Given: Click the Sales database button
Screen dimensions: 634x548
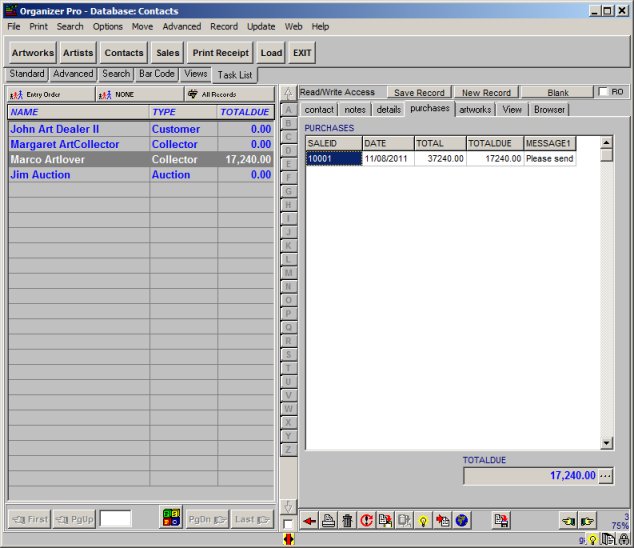Looking at the screenshot, I should click(x=167, y=53).
